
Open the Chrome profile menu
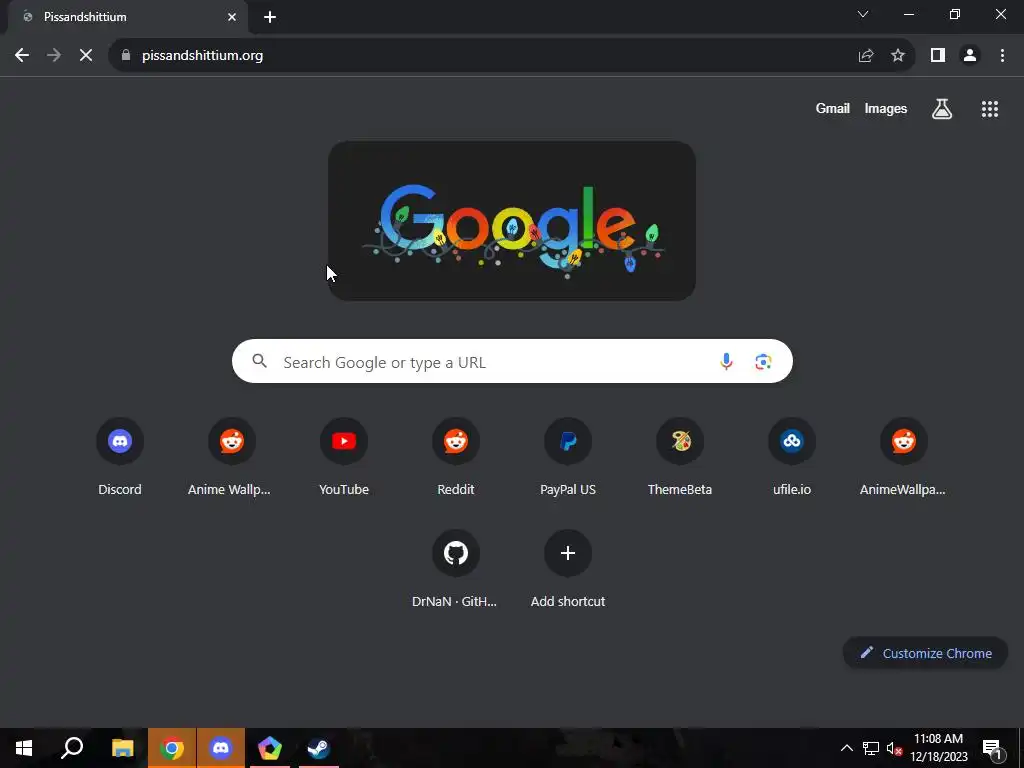click(x=970, y=56)
